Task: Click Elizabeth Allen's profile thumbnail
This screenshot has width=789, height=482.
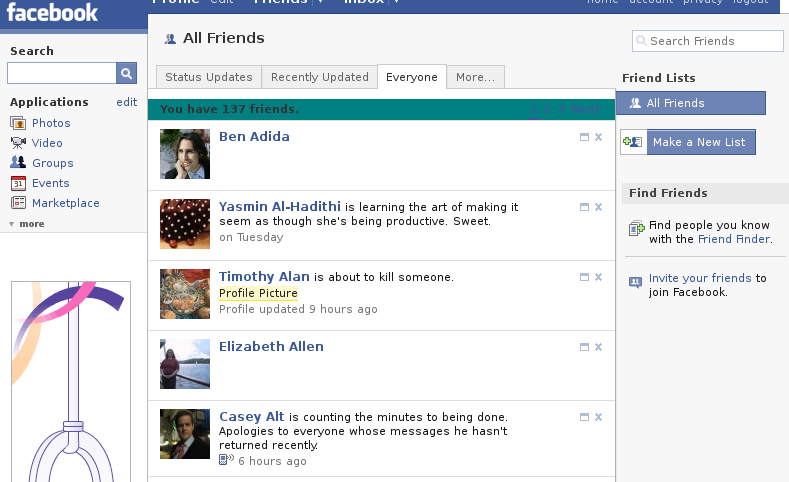Action: click(185, 364)
